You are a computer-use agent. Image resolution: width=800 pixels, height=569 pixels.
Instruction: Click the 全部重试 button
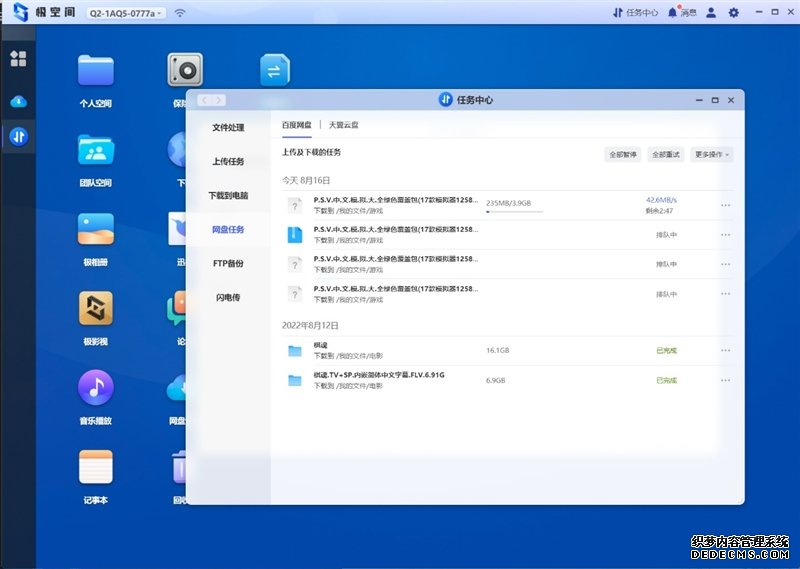coord(666,155)
